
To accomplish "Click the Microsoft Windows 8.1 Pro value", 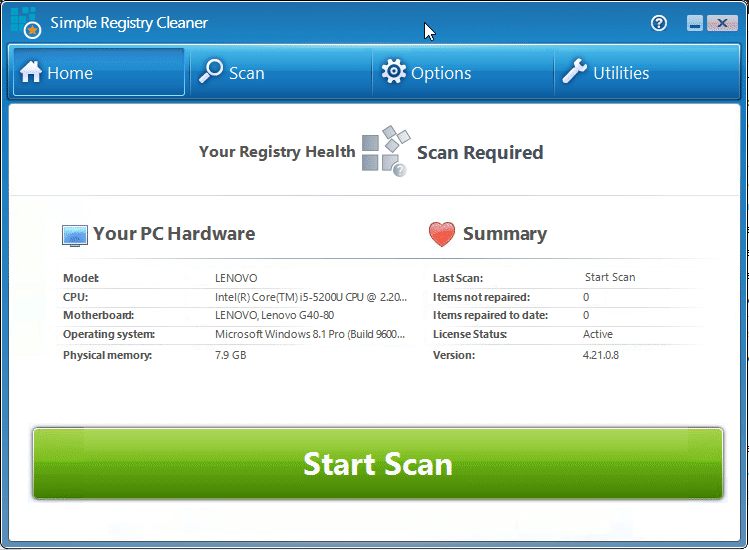I will coord(310,334).
